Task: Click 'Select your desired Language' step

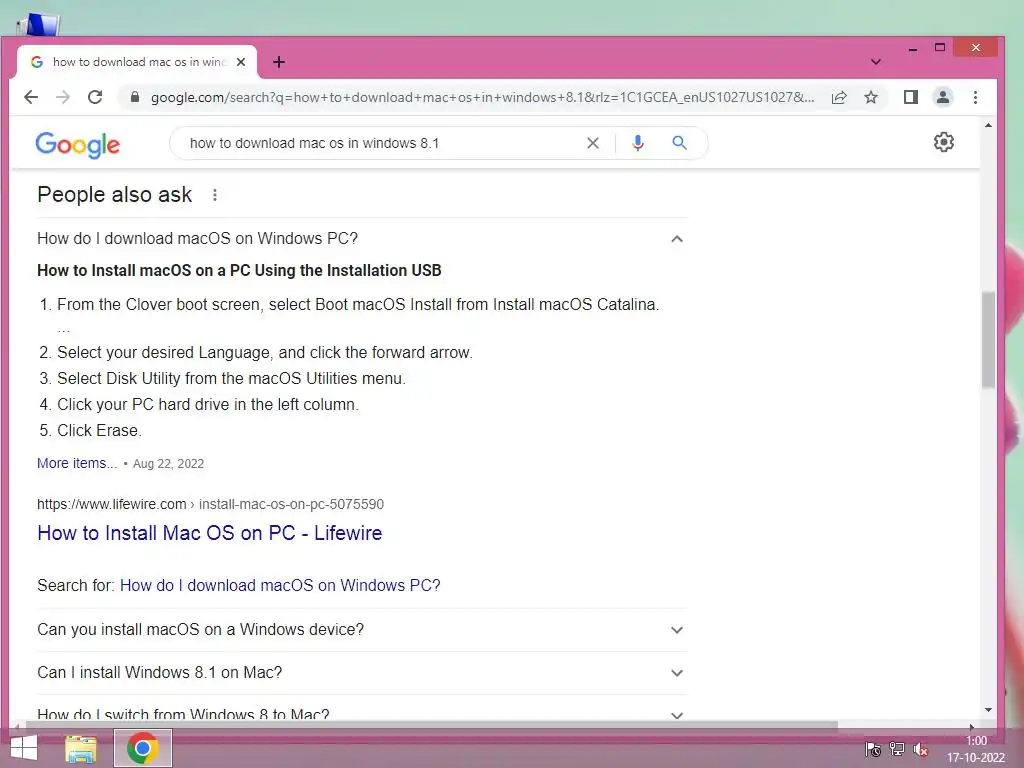Action: [x=264, y=353]
